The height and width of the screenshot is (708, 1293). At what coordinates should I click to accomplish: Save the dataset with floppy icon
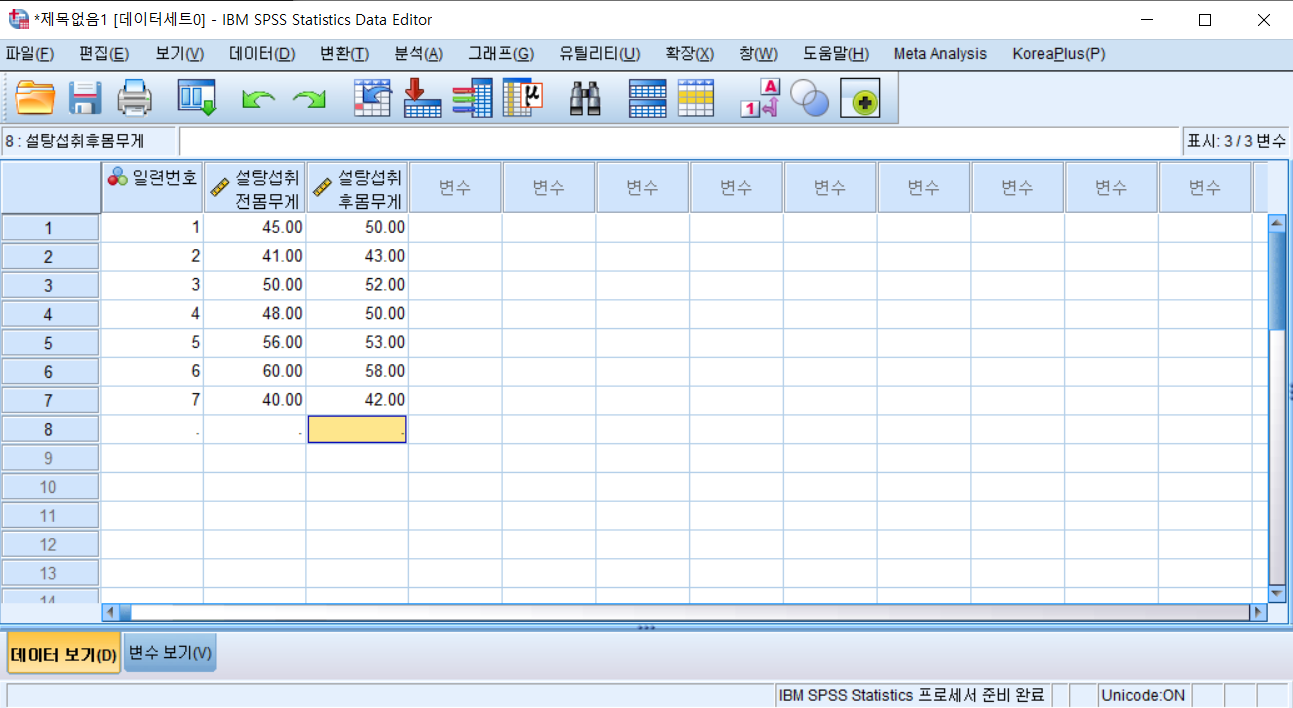click(86, 98)
